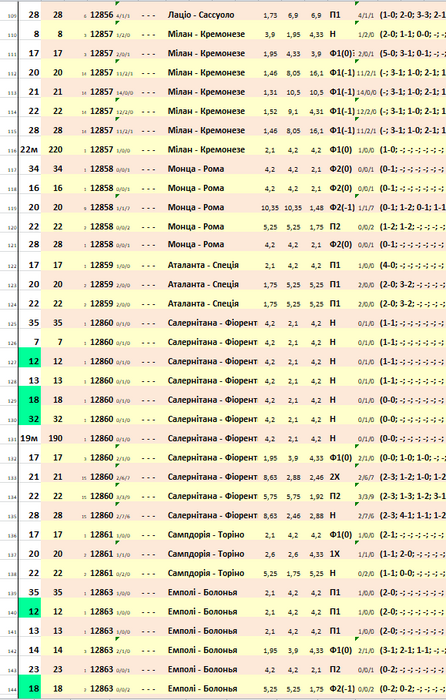Viewport: 446px width, 700px height.
Task: Select scores cell starting (1-1; 2-0; for Сампдорія
Action: click(412, 554)
